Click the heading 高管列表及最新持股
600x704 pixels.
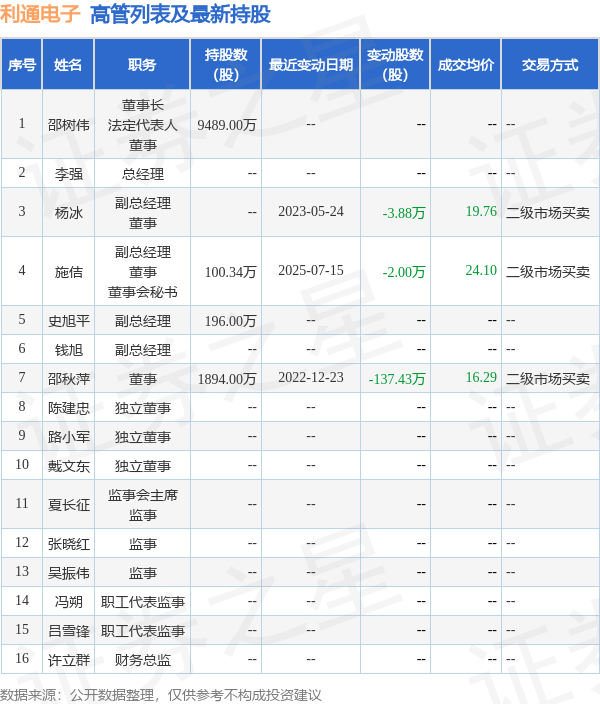click(x=181, y=14)
